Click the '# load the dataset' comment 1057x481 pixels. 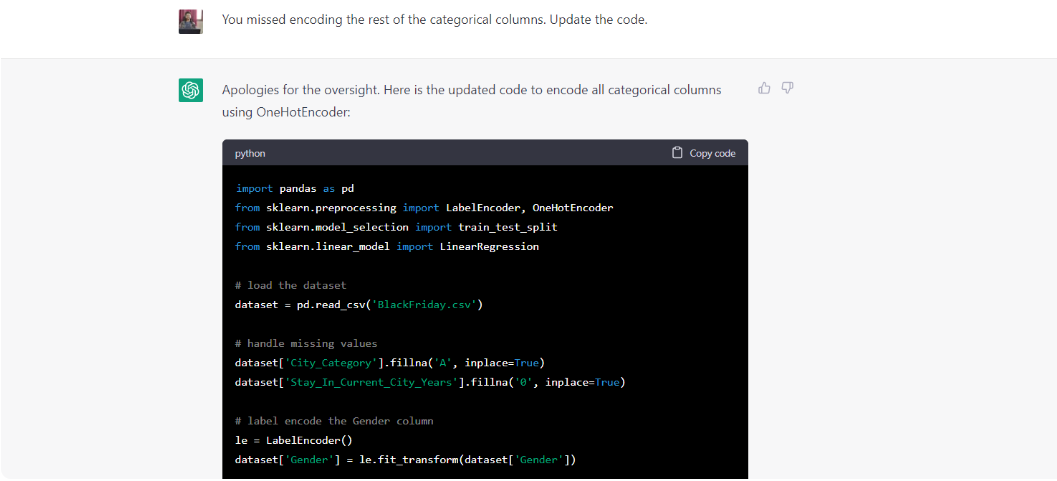point(291,285)
